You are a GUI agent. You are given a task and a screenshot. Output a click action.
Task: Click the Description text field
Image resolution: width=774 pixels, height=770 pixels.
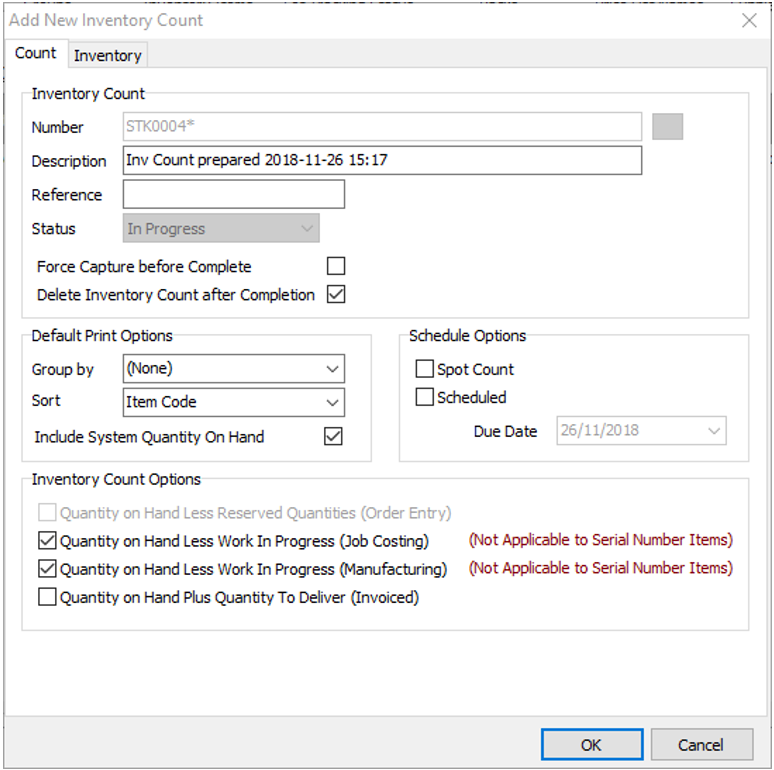[381, 161]
